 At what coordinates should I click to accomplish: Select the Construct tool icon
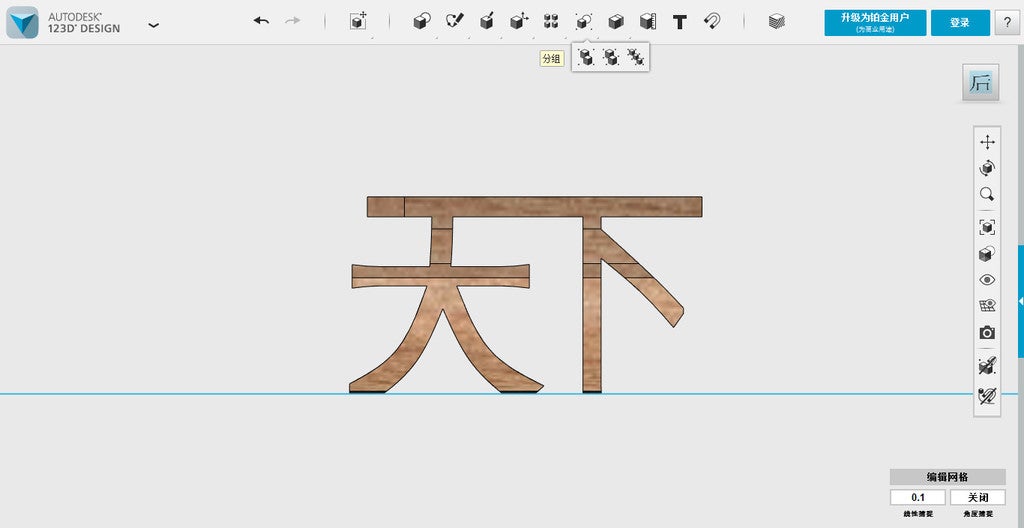pyautogui.click(x=487, y=22)
